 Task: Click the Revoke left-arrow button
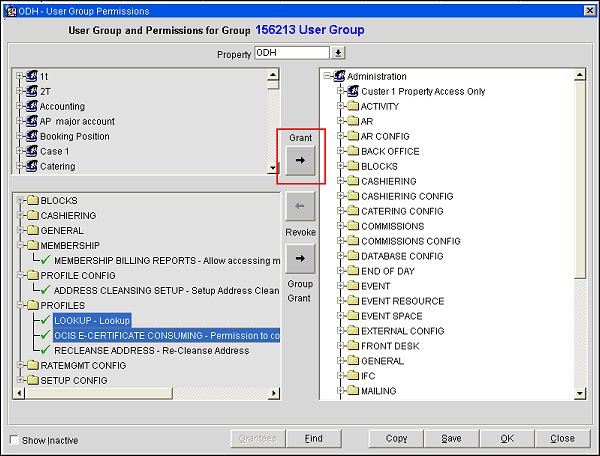click(300, 208)
